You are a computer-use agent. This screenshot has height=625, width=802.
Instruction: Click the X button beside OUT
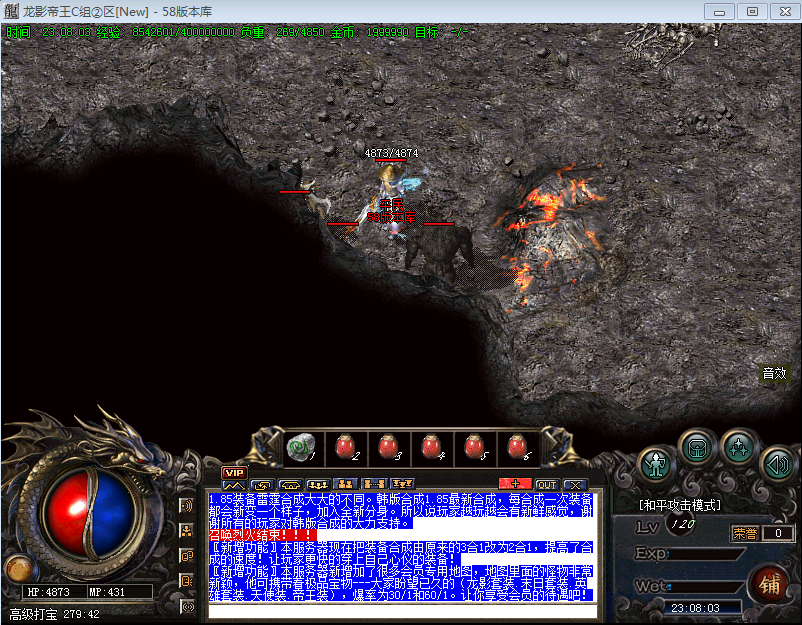pos(574,484)
